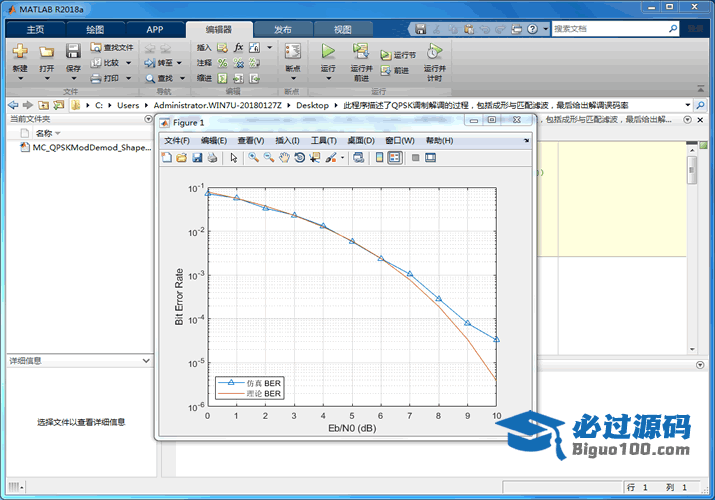Select the Pan hand tool in Figure 1
The width and height of the screenshot is (715, 500).
(284, 158)
